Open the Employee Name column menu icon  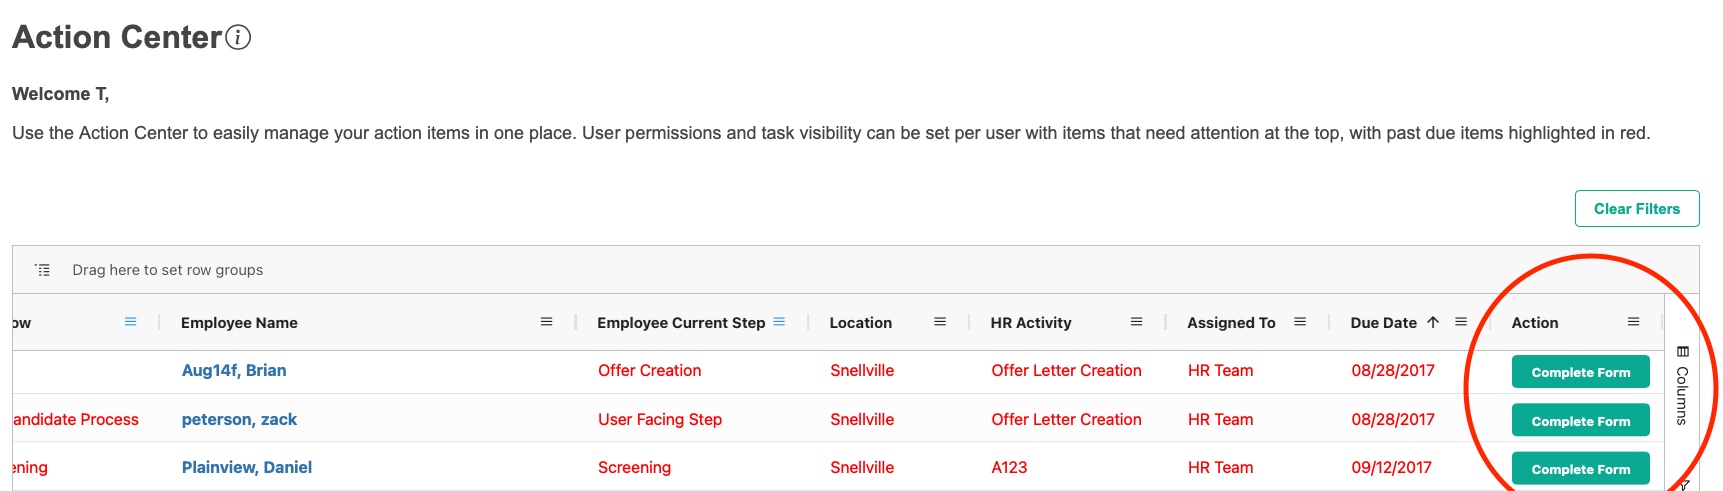pos(546,322)
